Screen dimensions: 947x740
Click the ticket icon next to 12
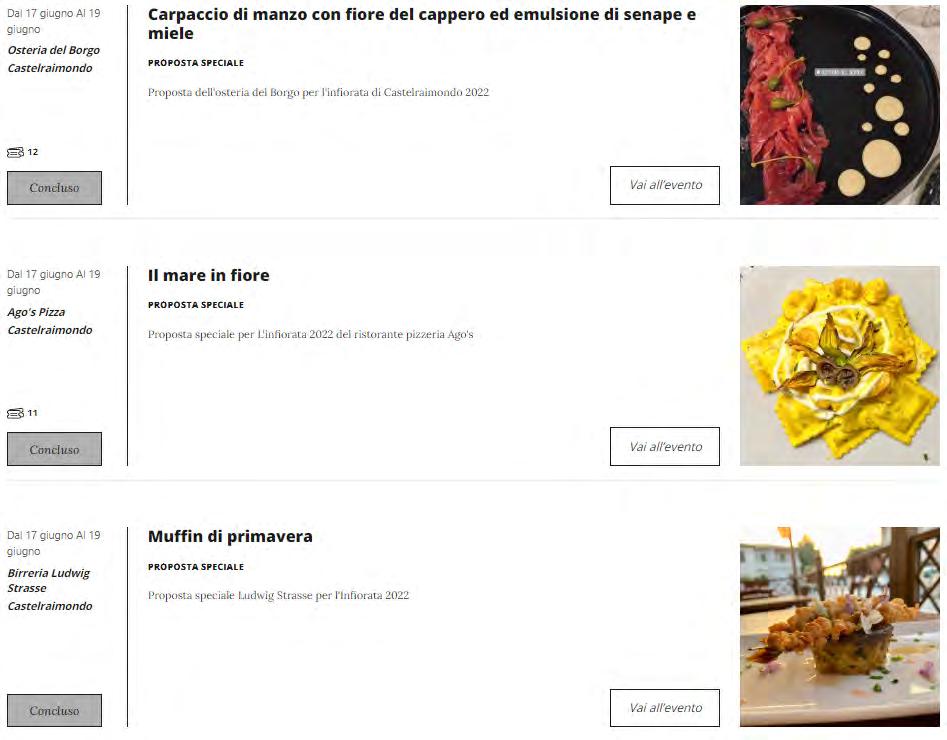(15, 152)
